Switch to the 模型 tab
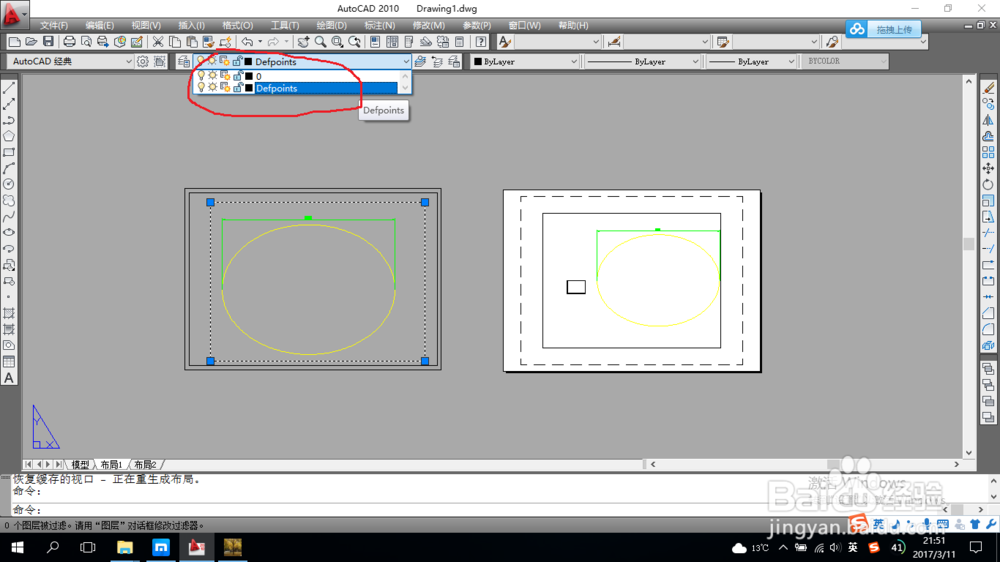1000x562 pixels. tap(80, 464)
